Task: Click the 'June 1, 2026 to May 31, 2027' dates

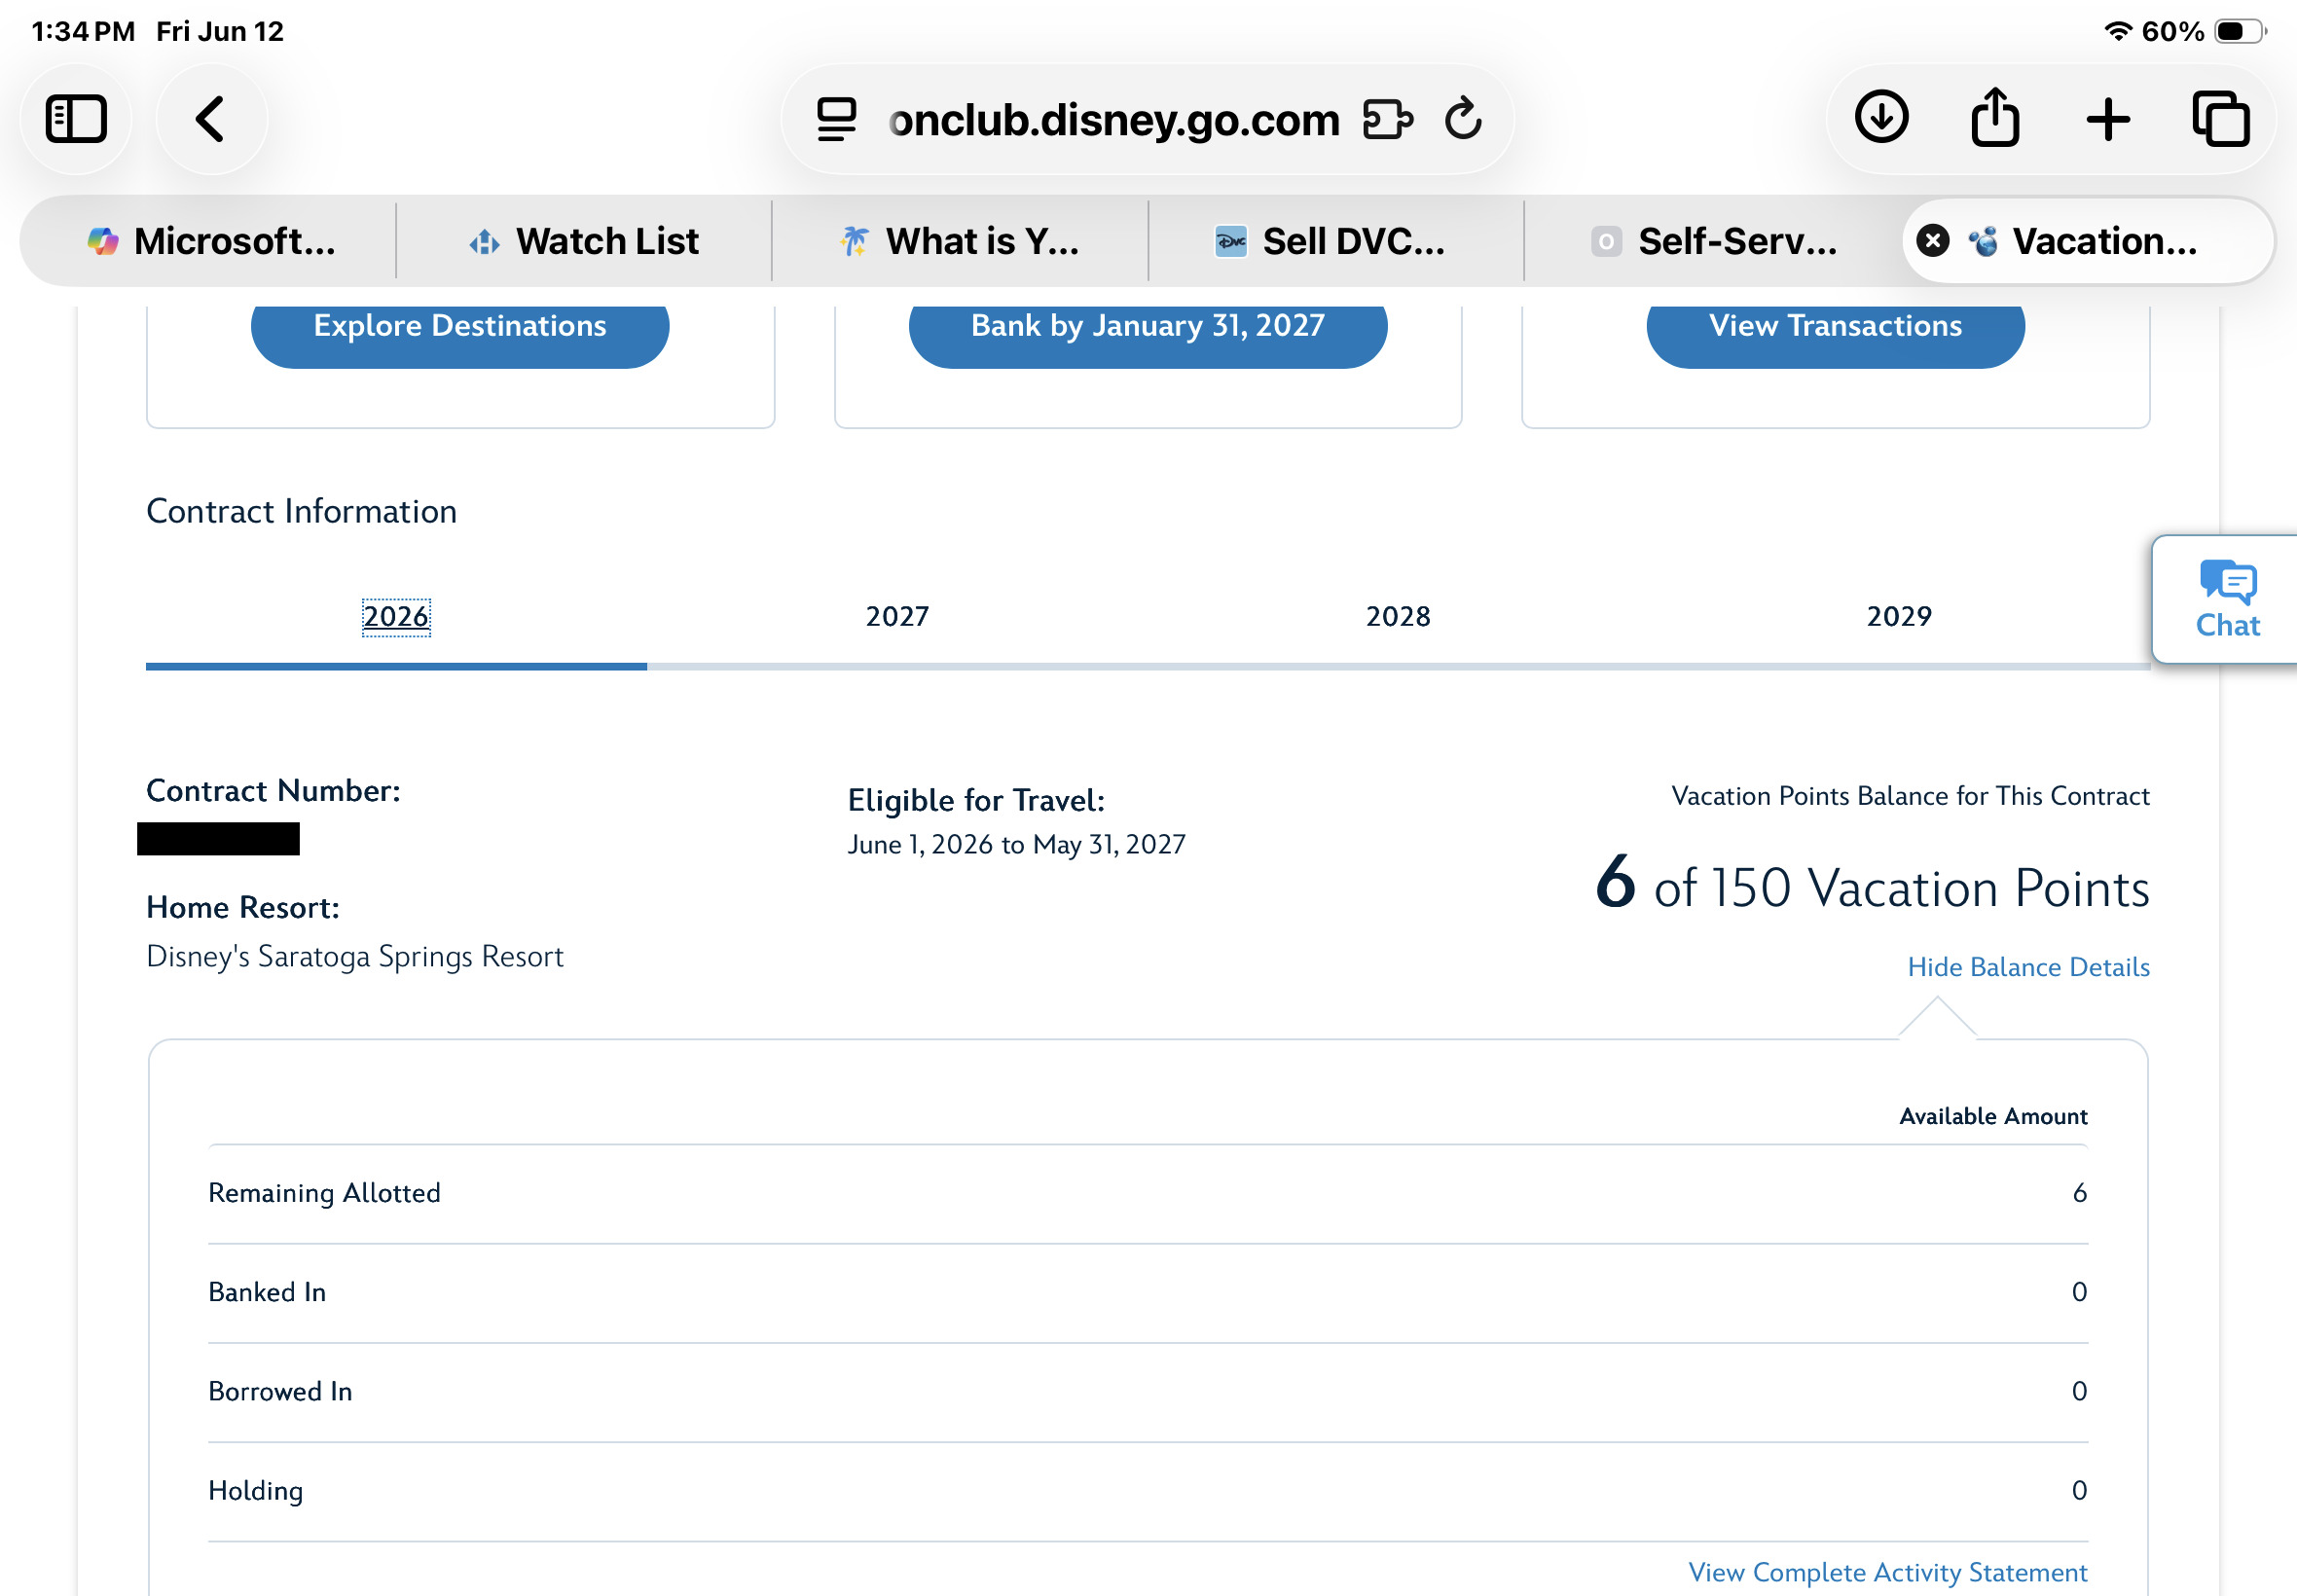Action: [x=1016, y=845]
